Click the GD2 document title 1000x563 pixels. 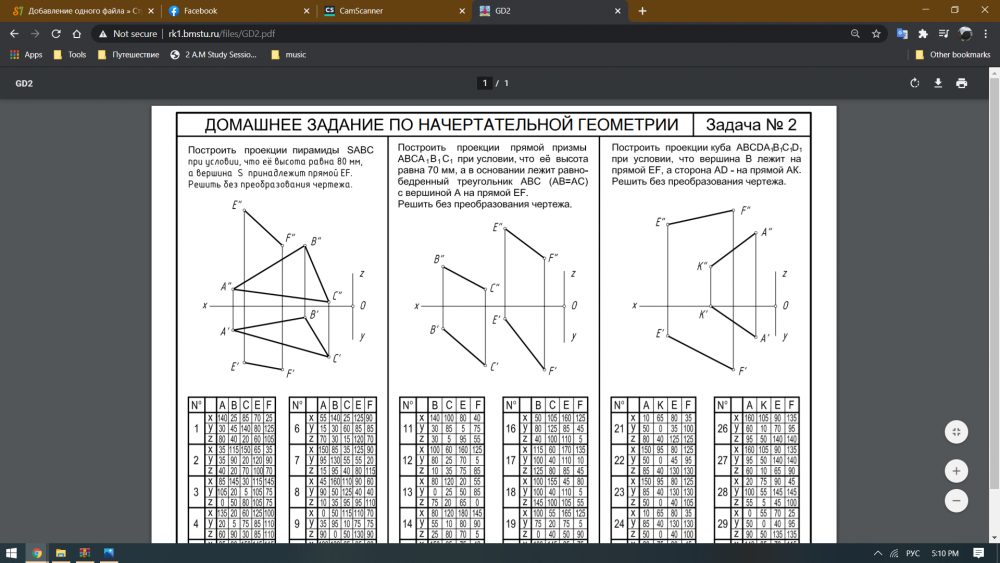tap(24, 84)
